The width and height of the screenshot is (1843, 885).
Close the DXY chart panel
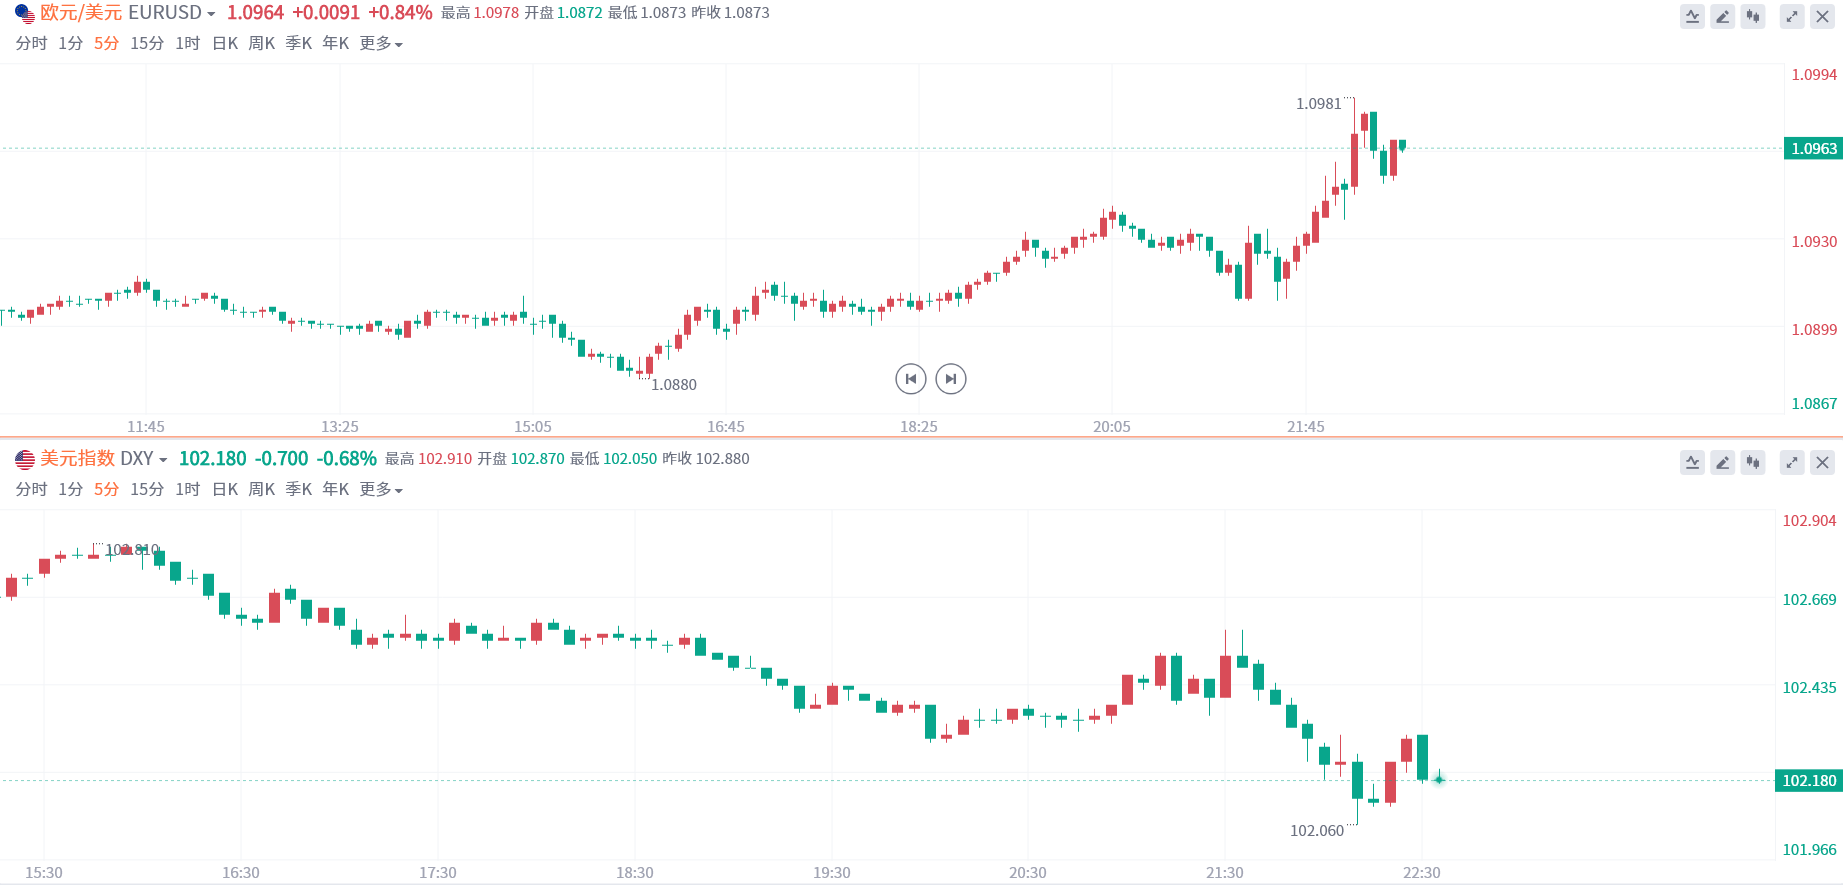click(x=1822, y=462)
